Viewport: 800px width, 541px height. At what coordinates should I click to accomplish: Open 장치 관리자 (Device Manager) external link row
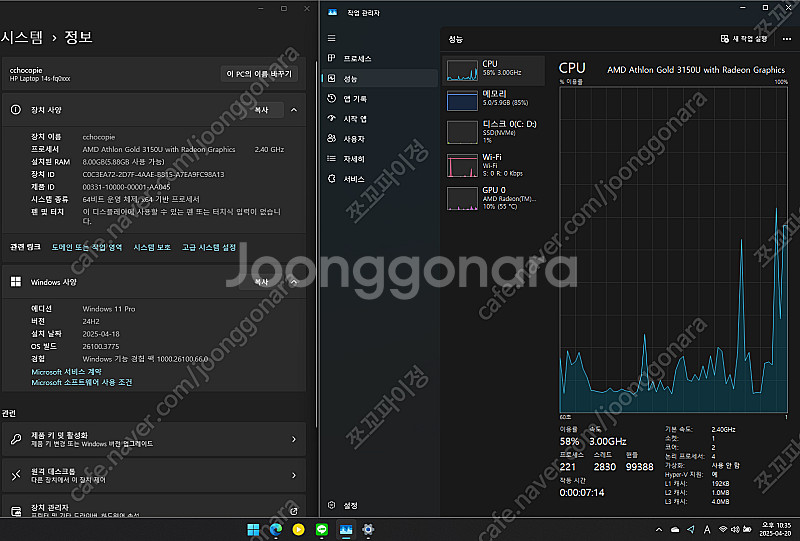coord(154,506)
